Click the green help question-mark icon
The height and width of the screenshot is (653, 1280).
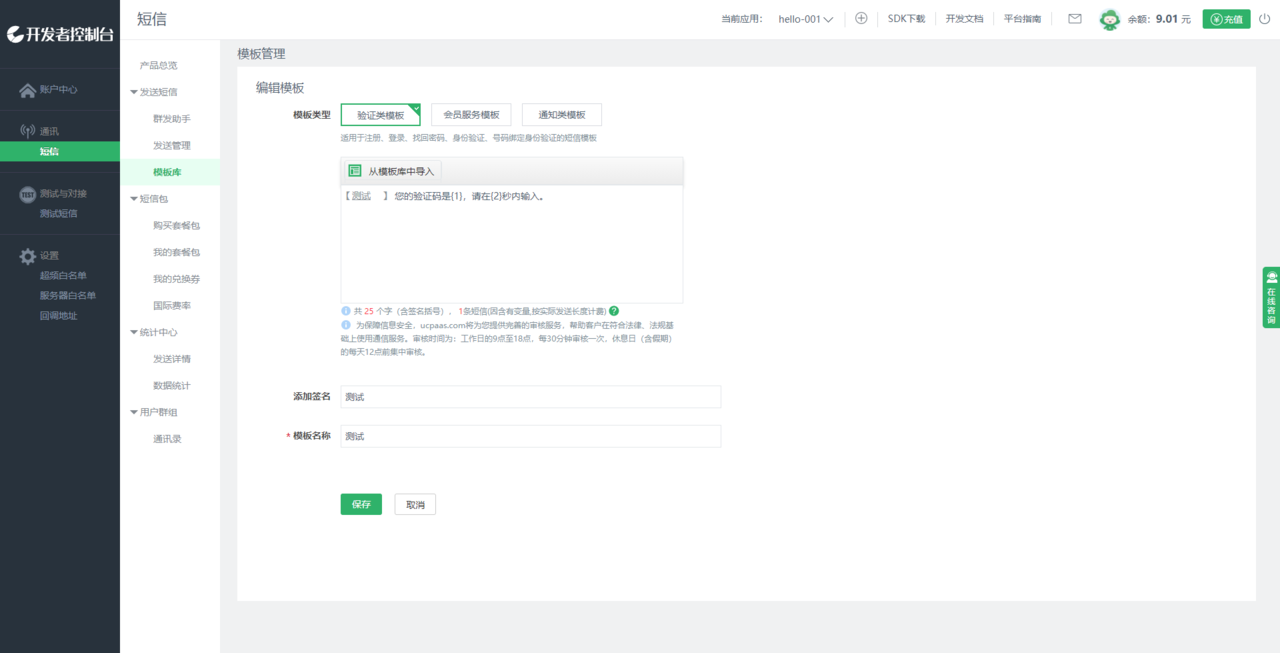coord(614,311)
